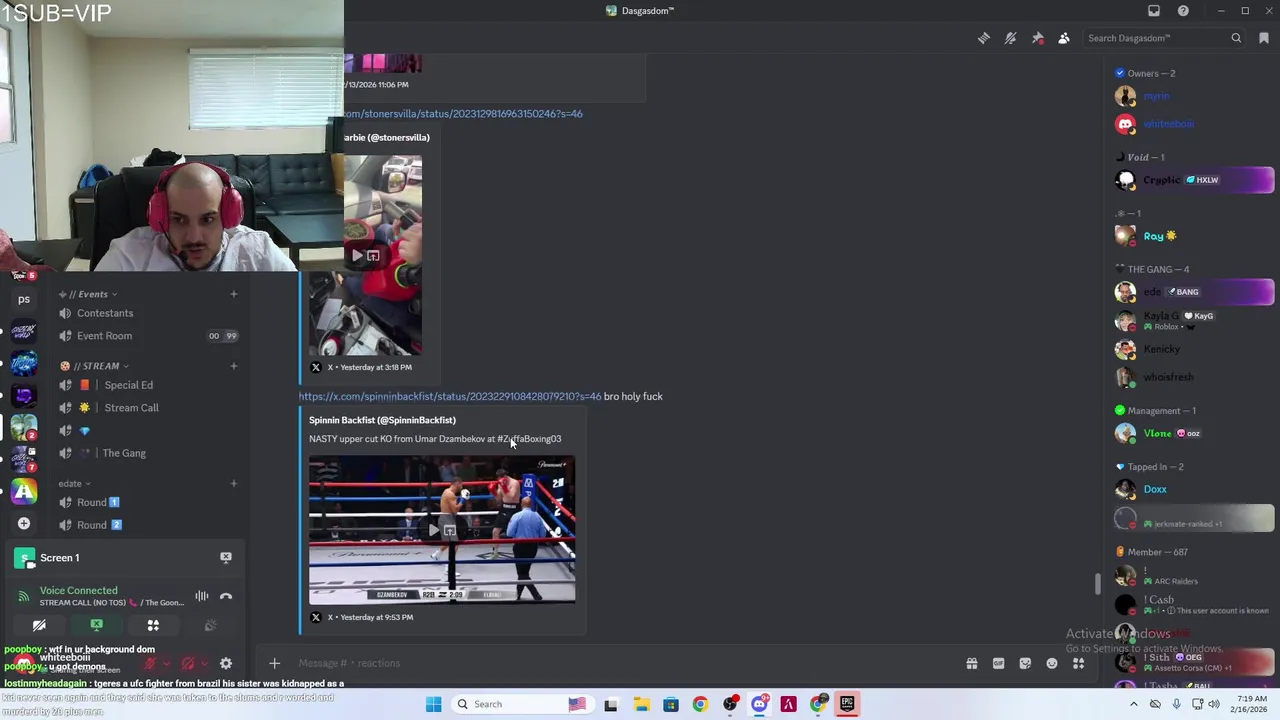Image resolution: width=1280 pixels, height=720 pixels.
Task: Open Discord help
Action: [x=1183, y=11]
